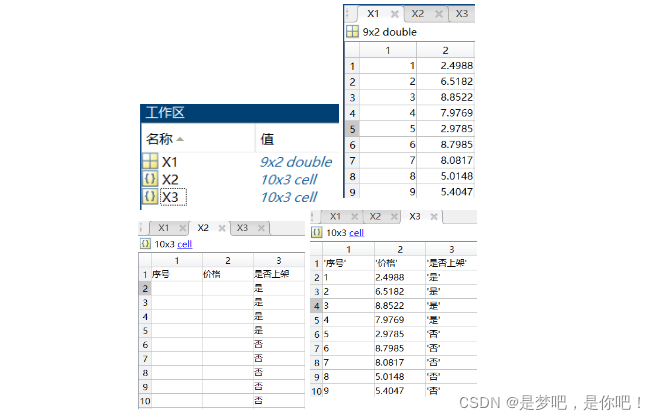Image resolution: width=655 pixels, height=420 pixels.
Task: Select X2 variable name in workspace
Action: click(170, 179)
